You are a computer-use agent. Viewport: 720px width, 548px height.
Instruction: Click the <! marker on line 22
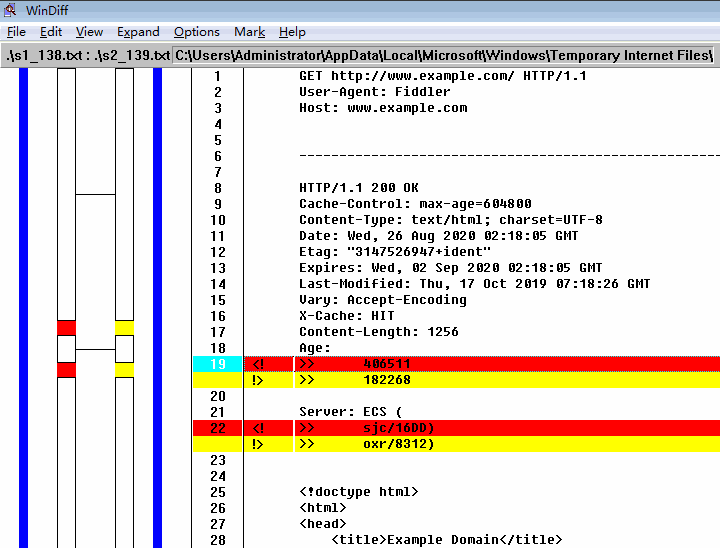click(x=259, y=428)
